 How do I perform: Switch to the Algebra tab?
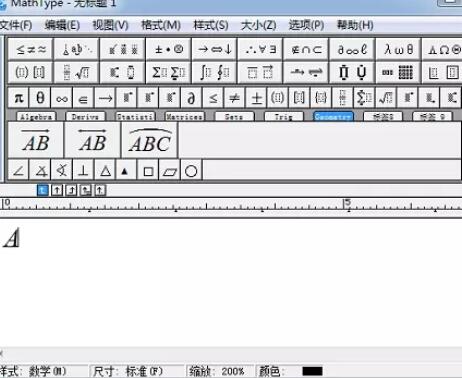click(x=36, y=116)
